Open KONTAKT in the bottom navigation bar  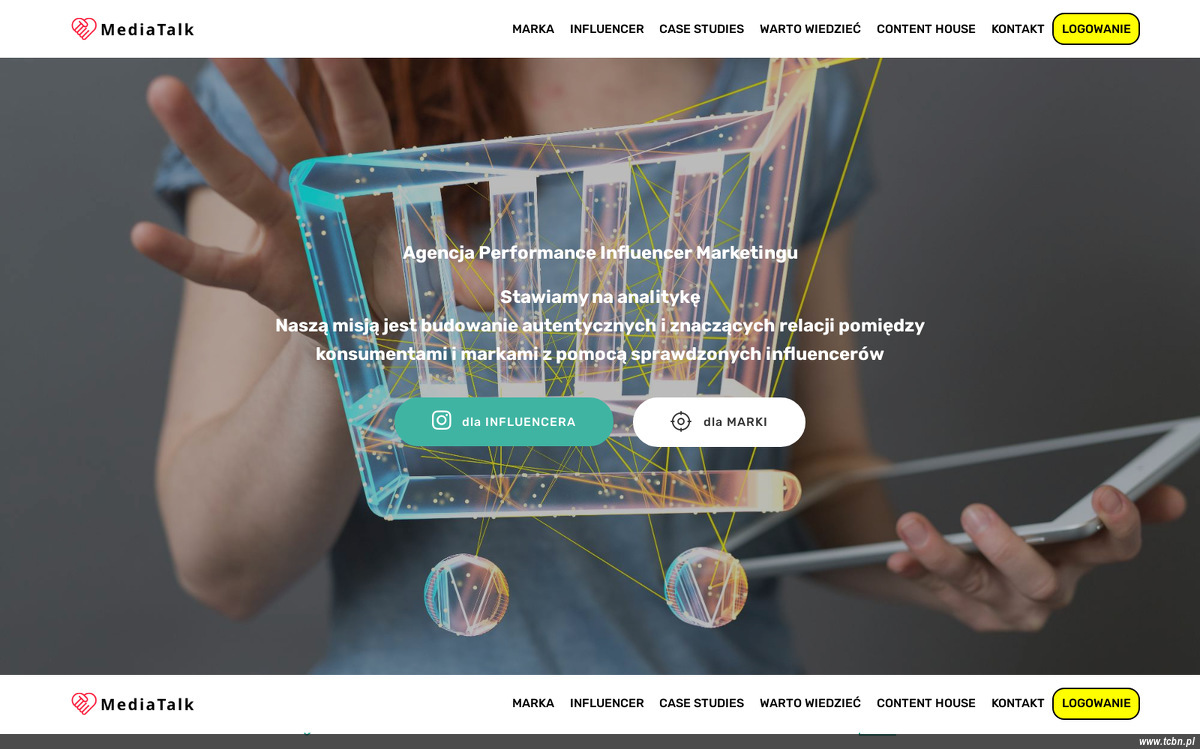[x=1018, y=703]
